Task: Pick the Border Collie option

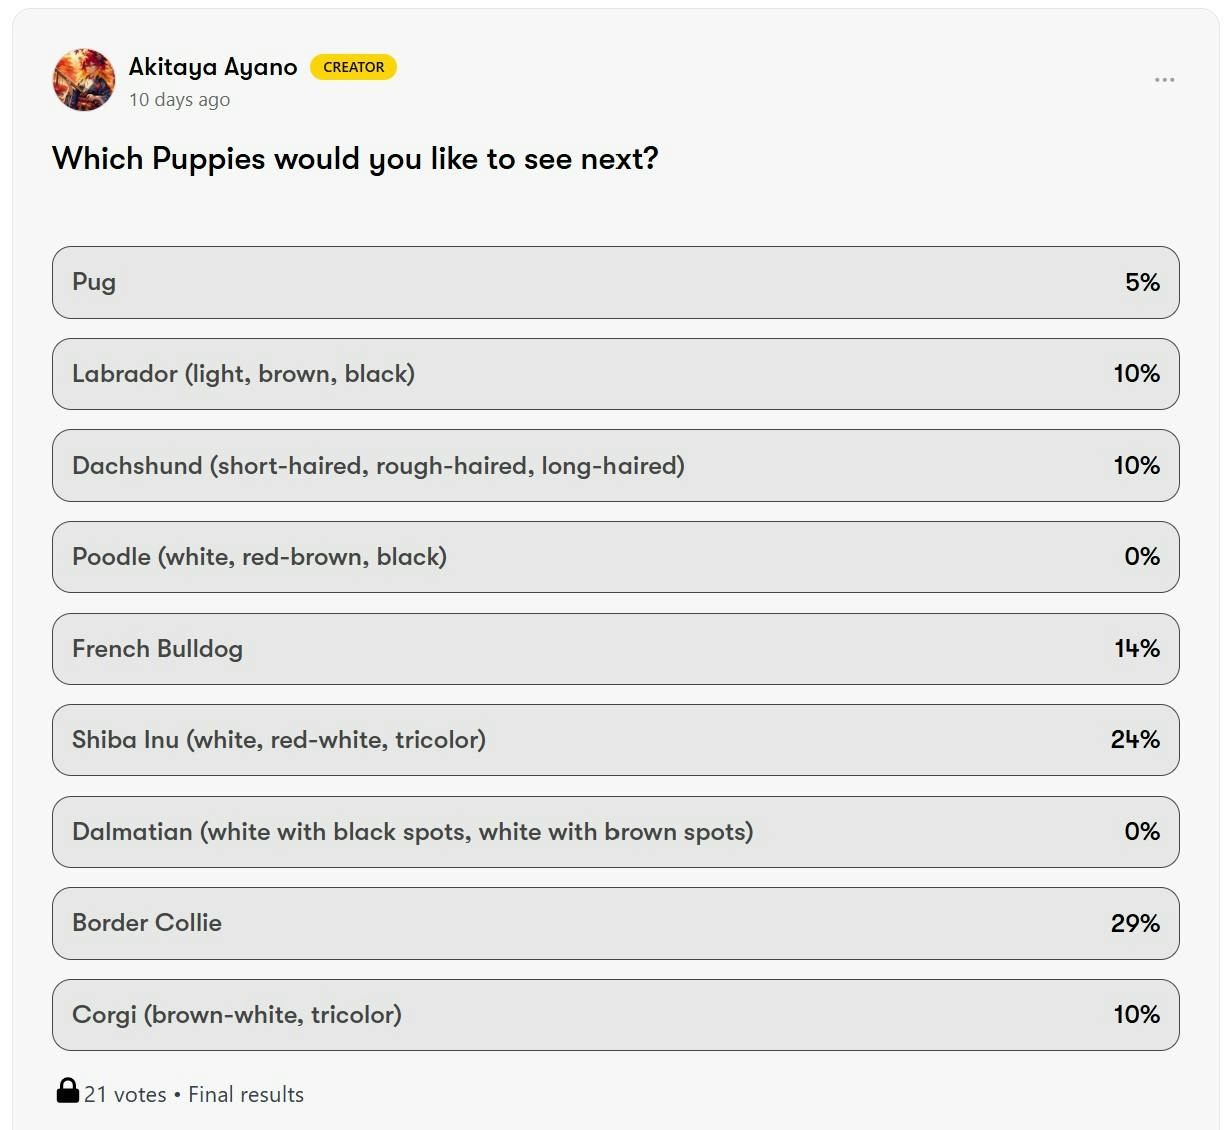Action: (615, 923)
